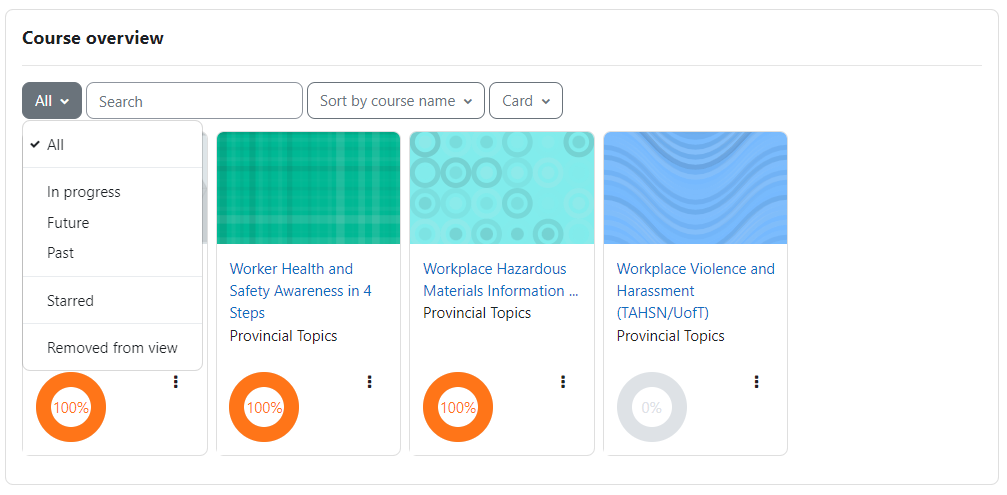1007x495 pixels.
Task: Click Provincial Topics under Hazardous Materials course
Action: click(477, 313)
